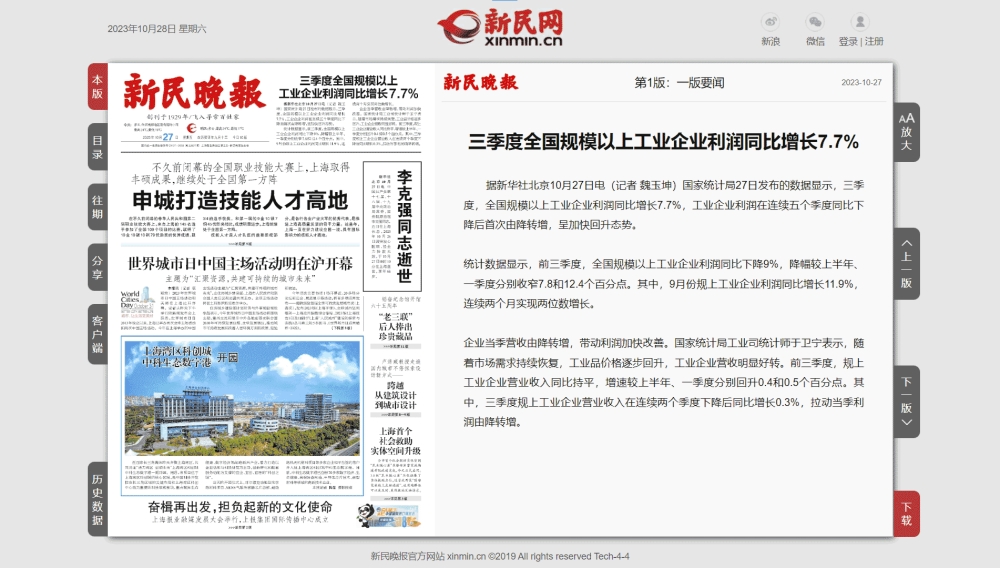The image size is (1000, 568).
Task: Open the 历史数据 history data tab
Action: pyautogui.click(x=98, y=499)
